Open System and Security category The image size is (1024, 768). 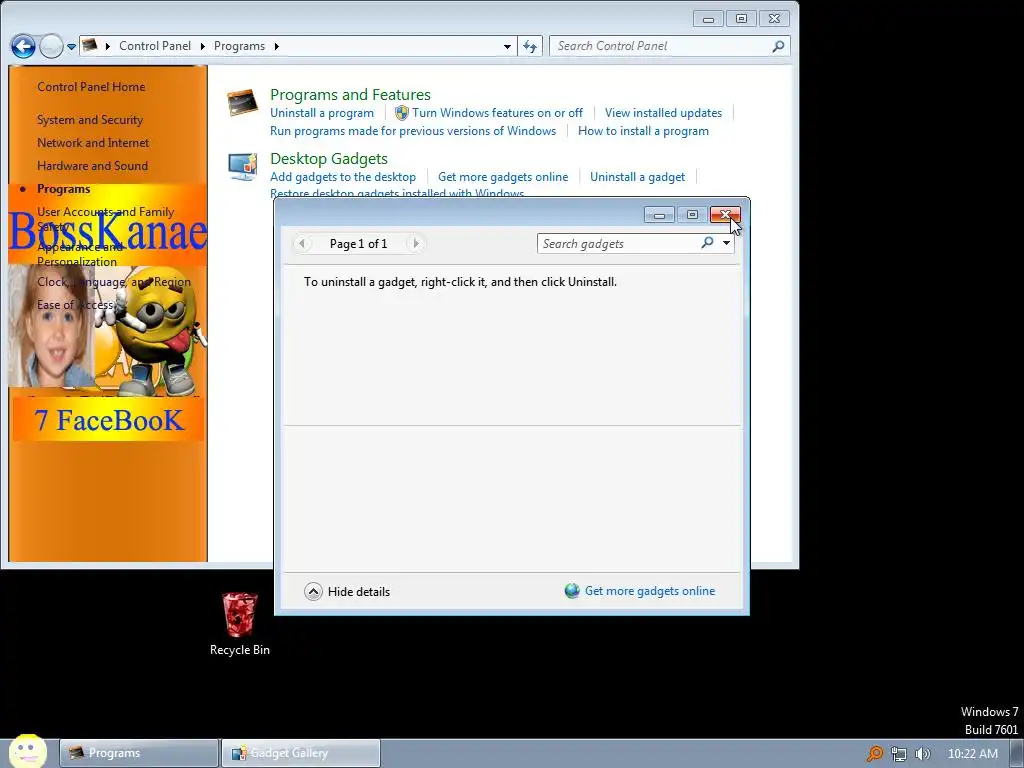(x=90, y=120)
